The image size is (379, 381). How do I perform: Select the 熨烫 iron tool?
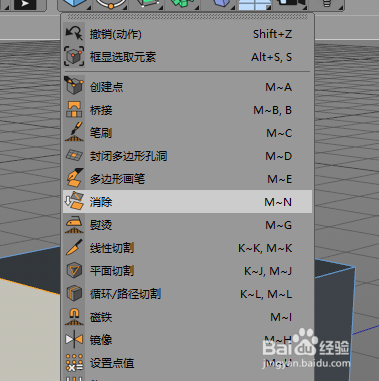click(187, 225)
